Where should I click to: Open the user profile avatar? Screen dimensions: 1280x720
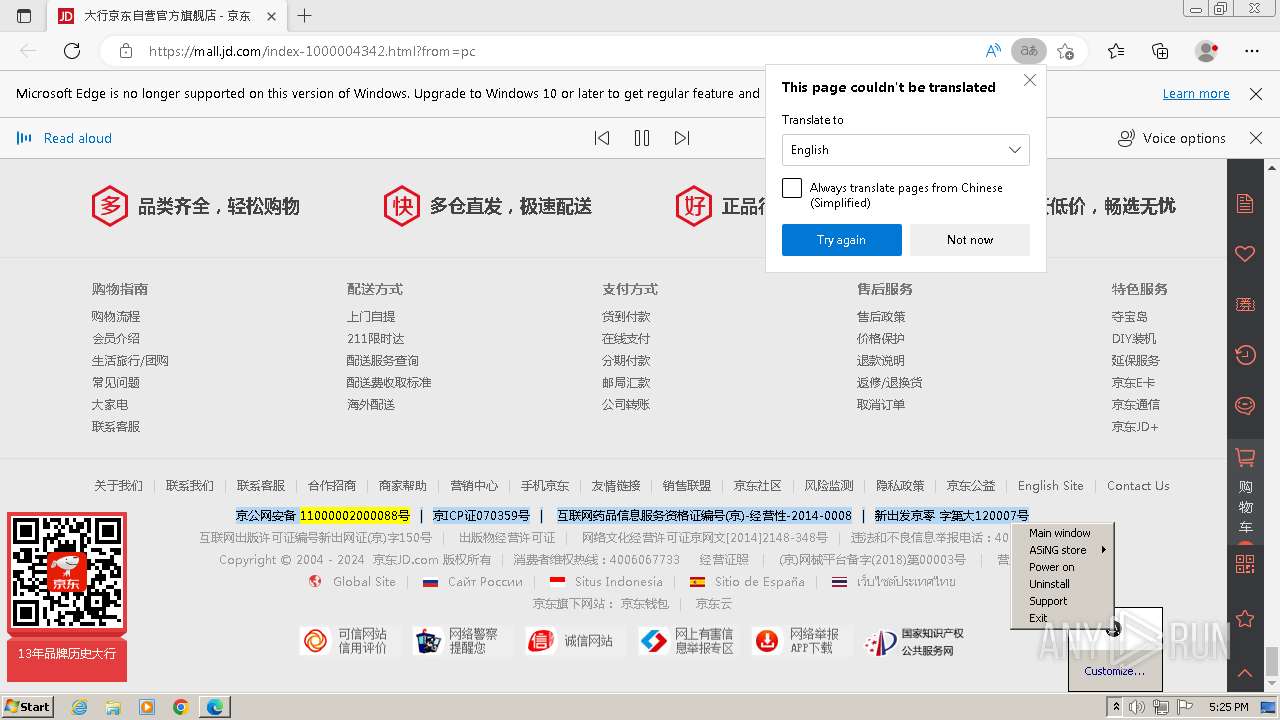(1207, 51)
